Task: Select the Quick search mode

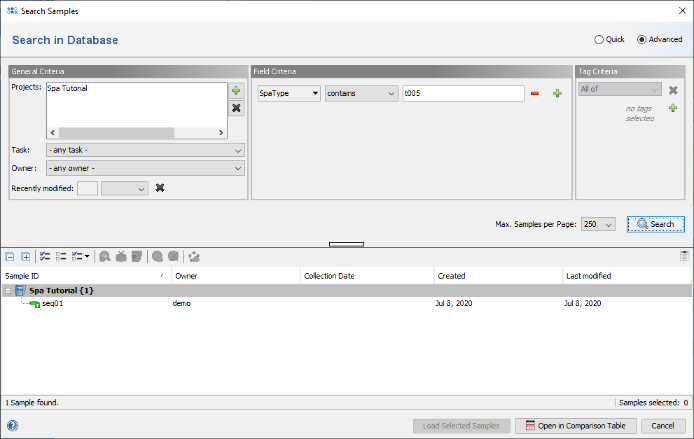Action: tap(599, 40)
